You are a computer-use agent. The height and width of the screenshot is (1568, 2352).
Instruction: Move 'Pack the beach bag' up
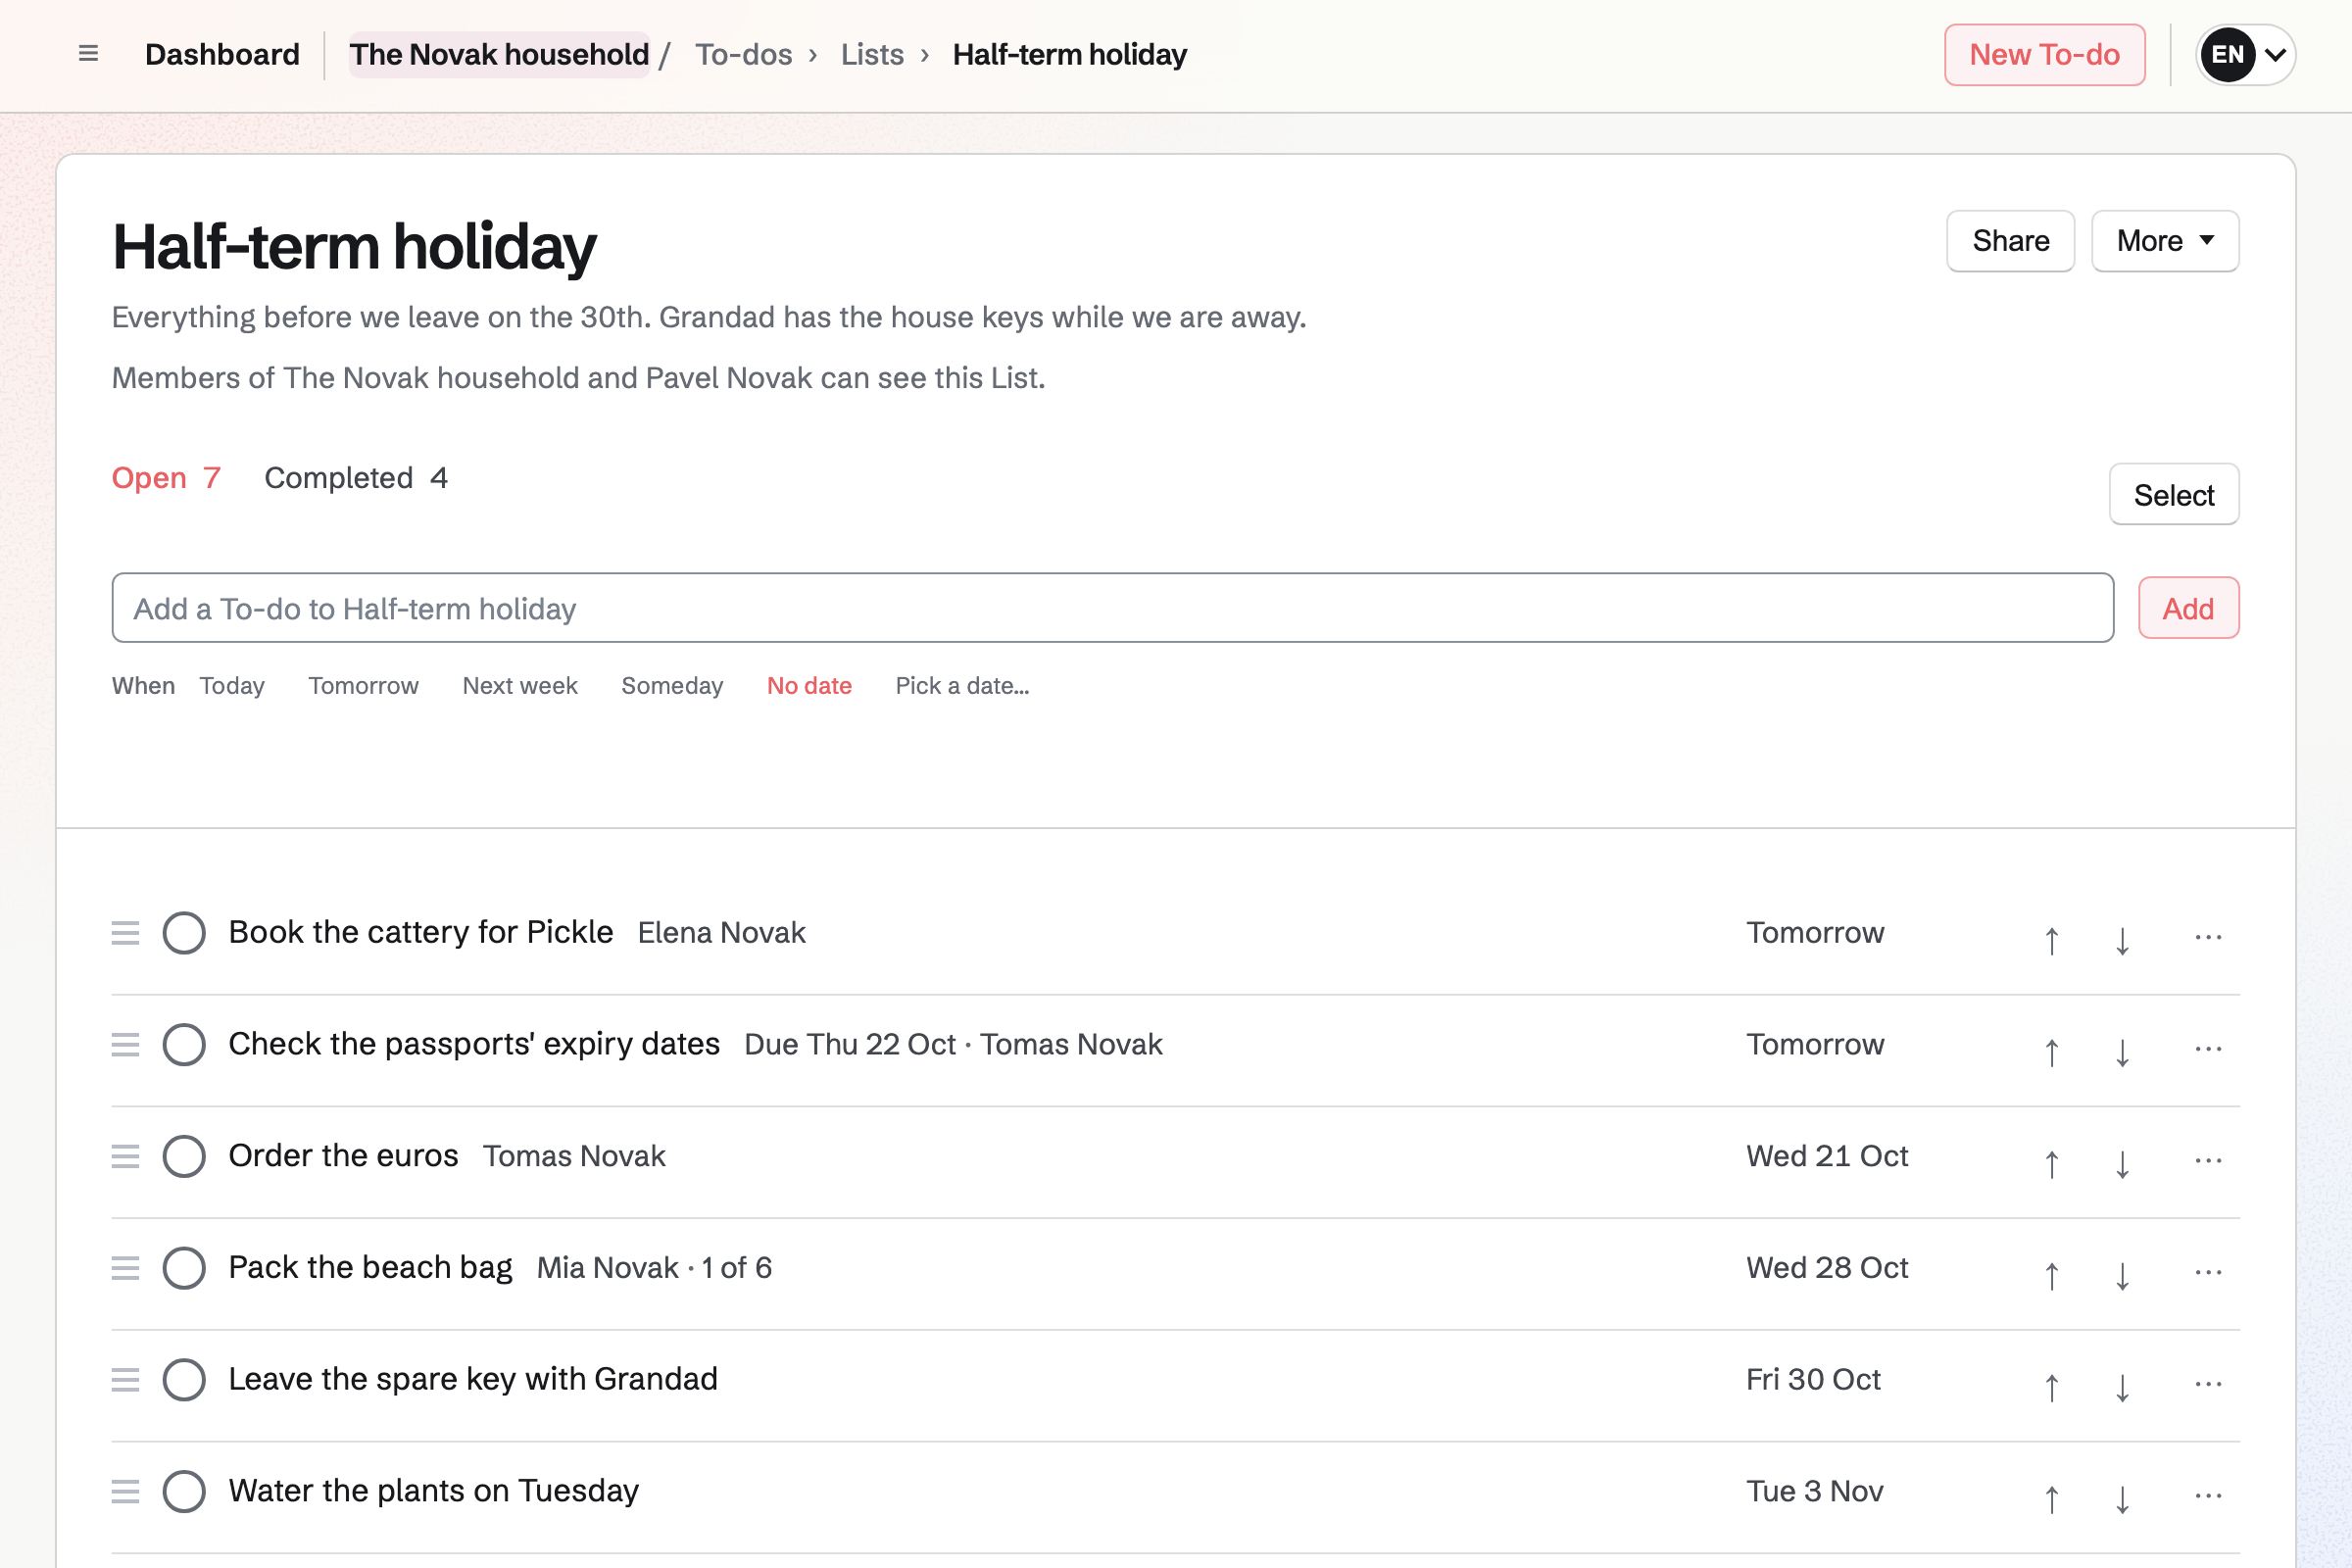tap(2051, 1275)
